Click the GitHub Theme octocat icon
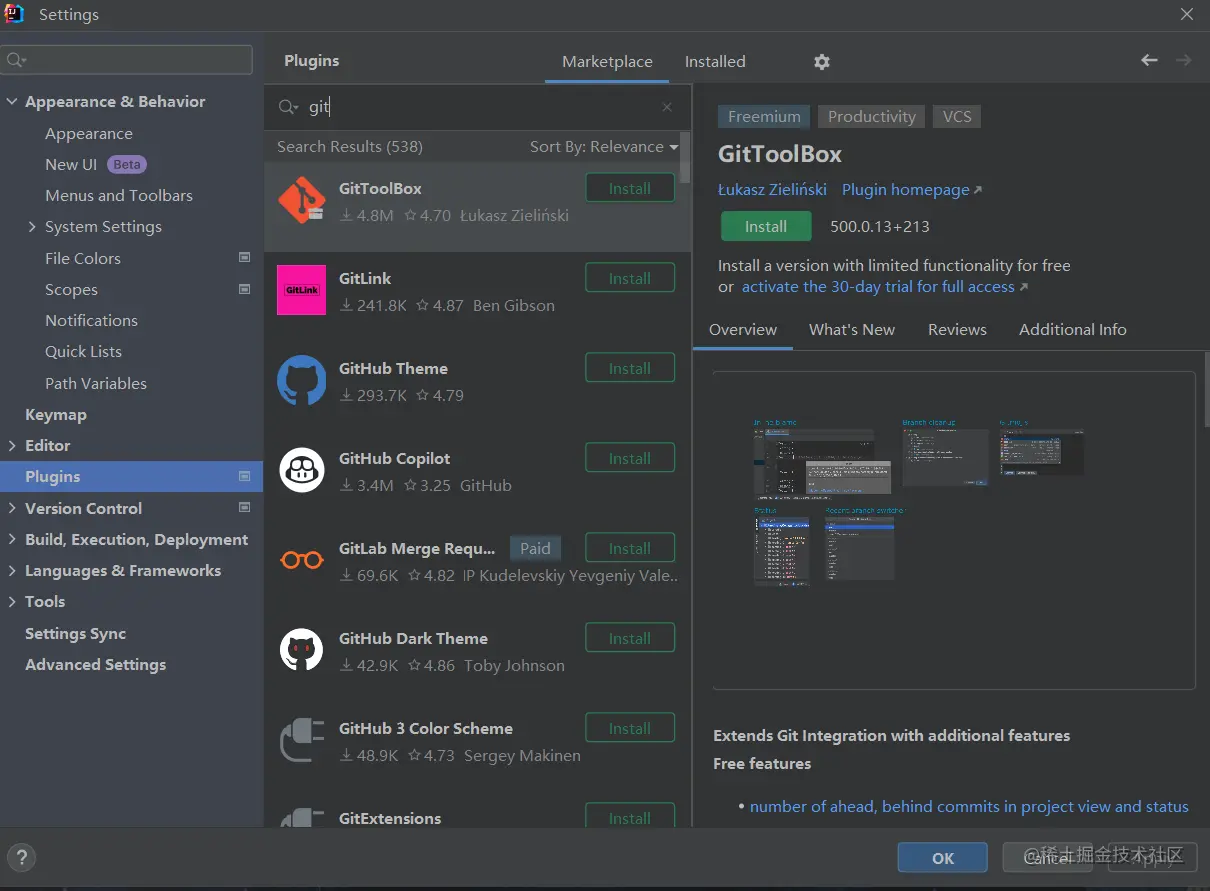The height and width of the screenshot is (891, 1210). 301,380
